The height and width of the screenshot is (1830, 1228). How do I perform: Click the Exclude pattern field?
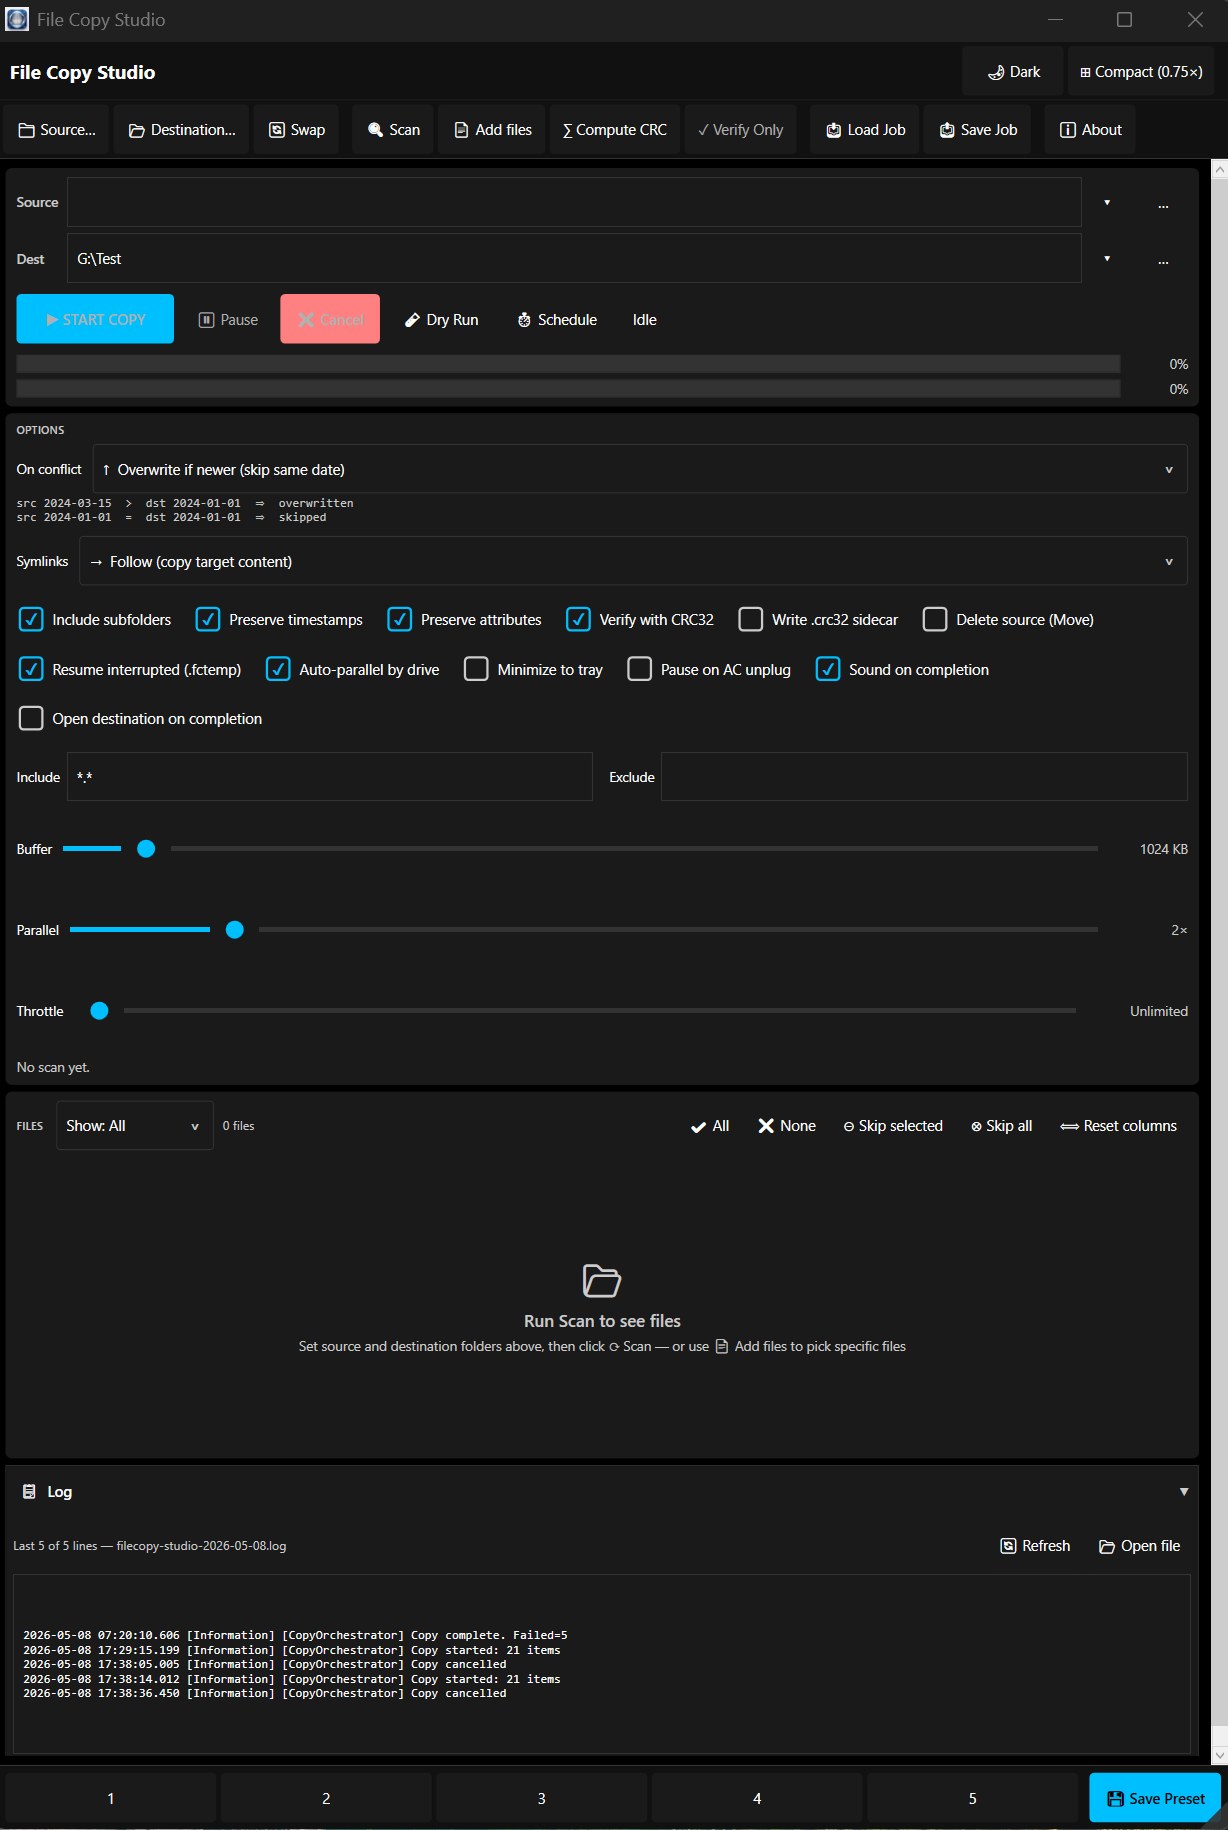pos(924,777)
